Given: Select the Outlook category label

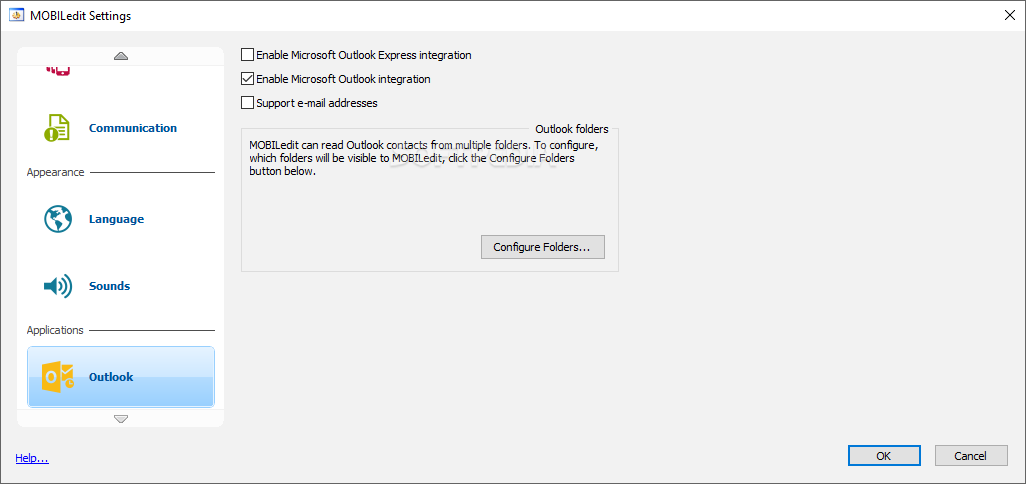Looking at the screenshot, I should [111, 377].
